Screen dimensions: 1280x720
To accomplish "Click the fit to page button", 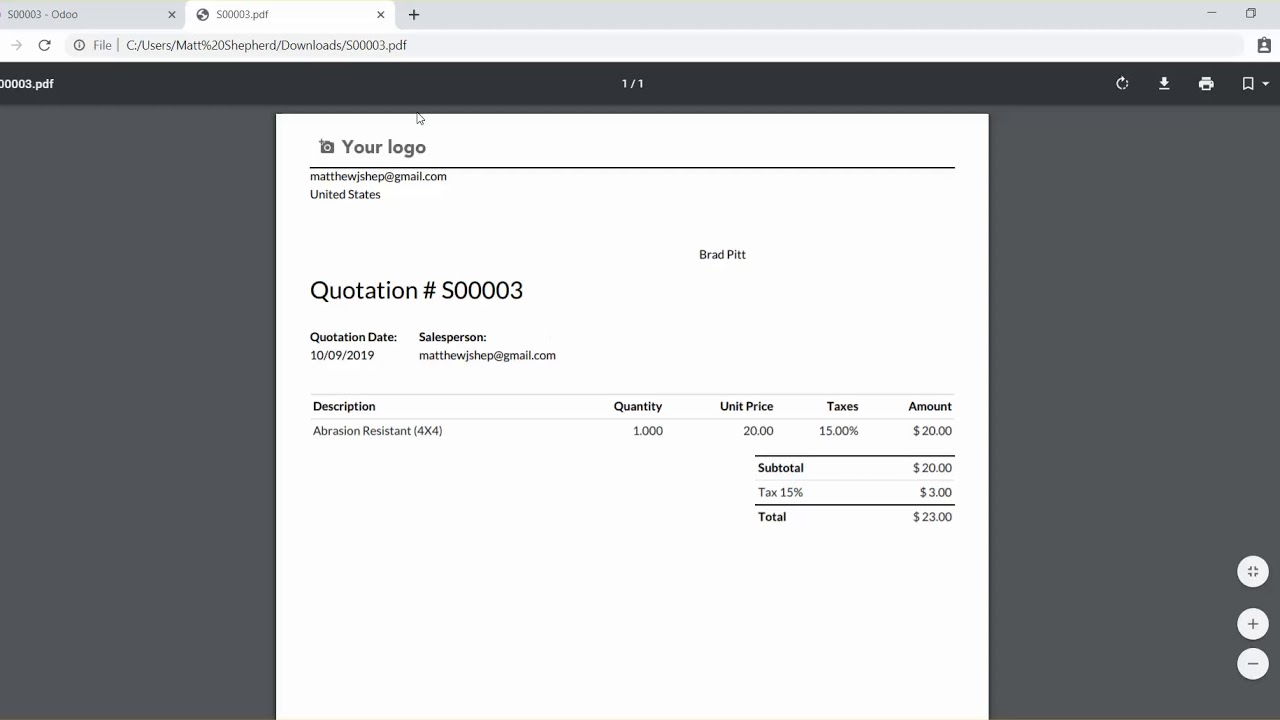I will [1253, 572].
